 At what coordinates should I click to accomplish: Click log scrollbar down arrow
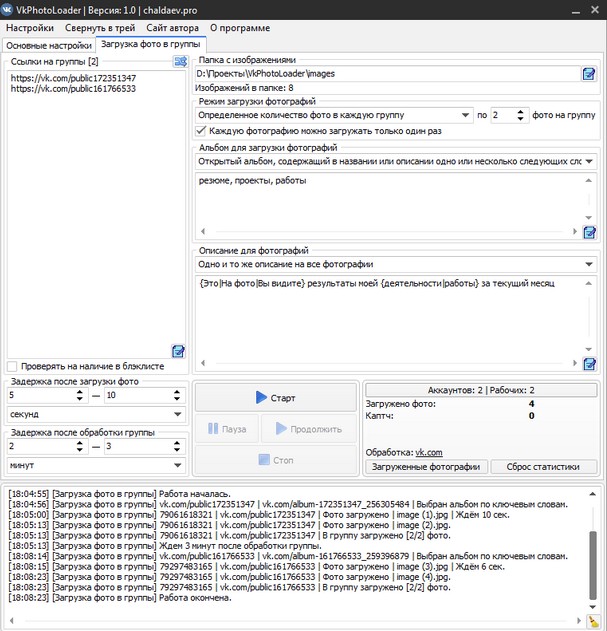pos(593,607)
